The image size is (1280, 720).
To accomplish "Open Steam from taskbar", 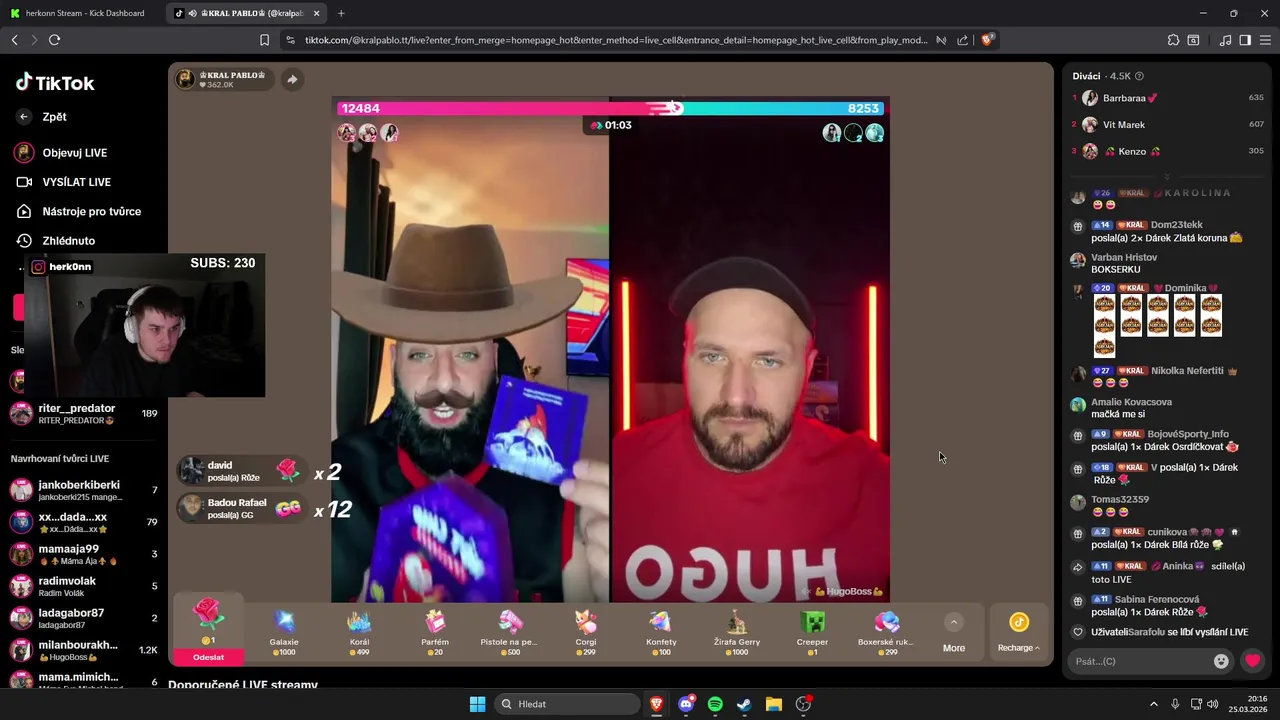I will [x=744, y=704].
